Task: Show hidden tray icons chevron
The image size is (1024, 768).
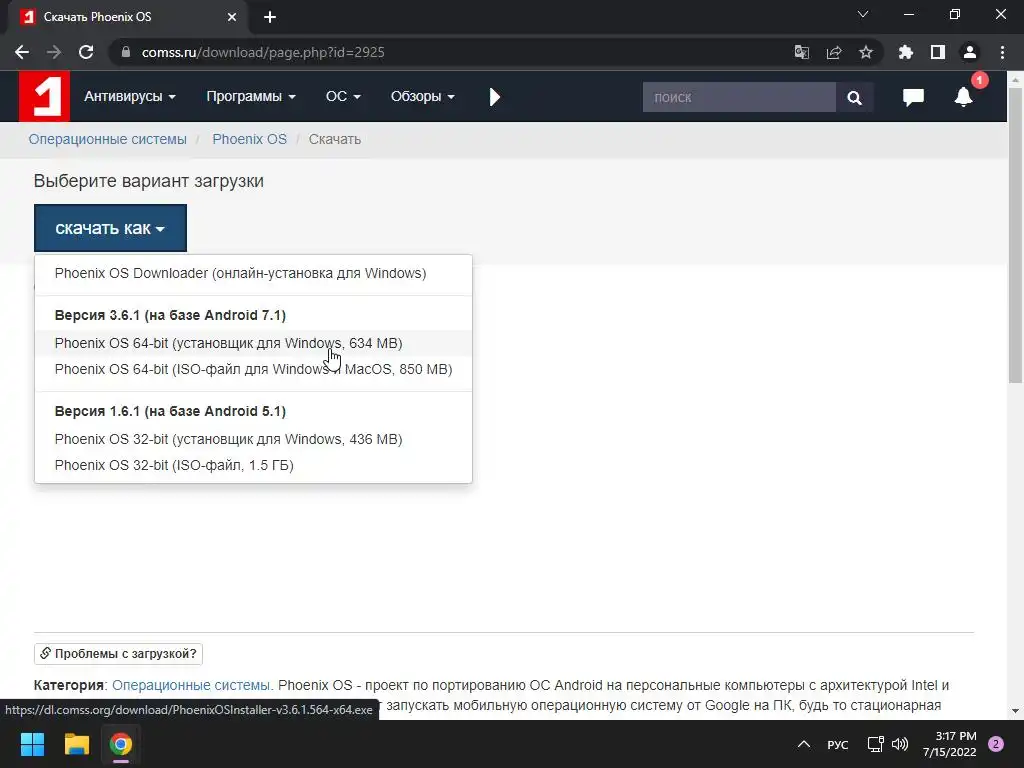Action: pyautogui.click(x=804, y=744)
